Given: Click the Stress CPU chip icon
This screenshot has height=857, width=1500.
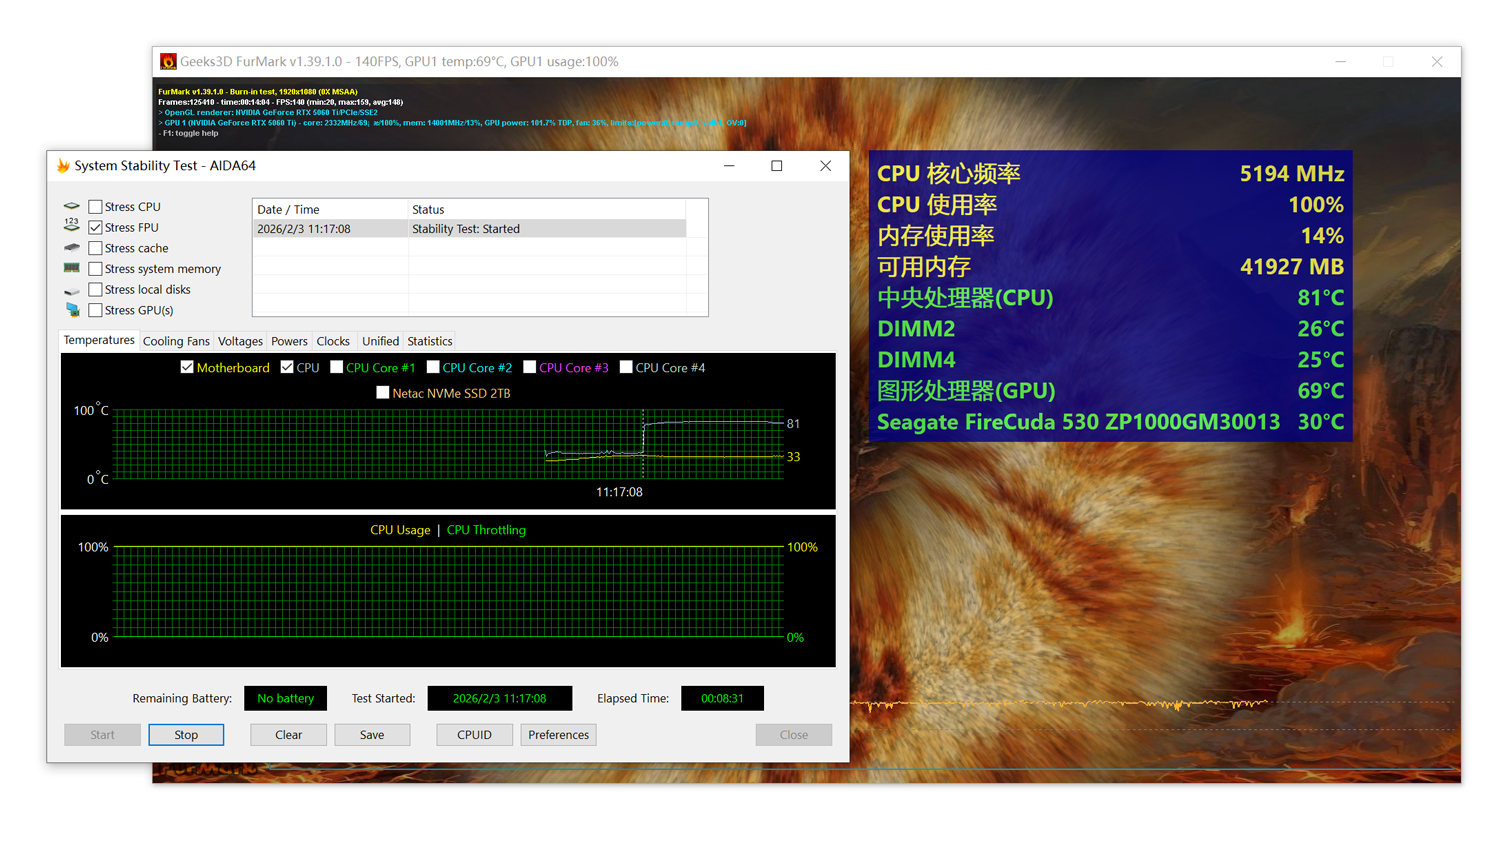Looking at the screenshot, I should (x=72, y=206).
